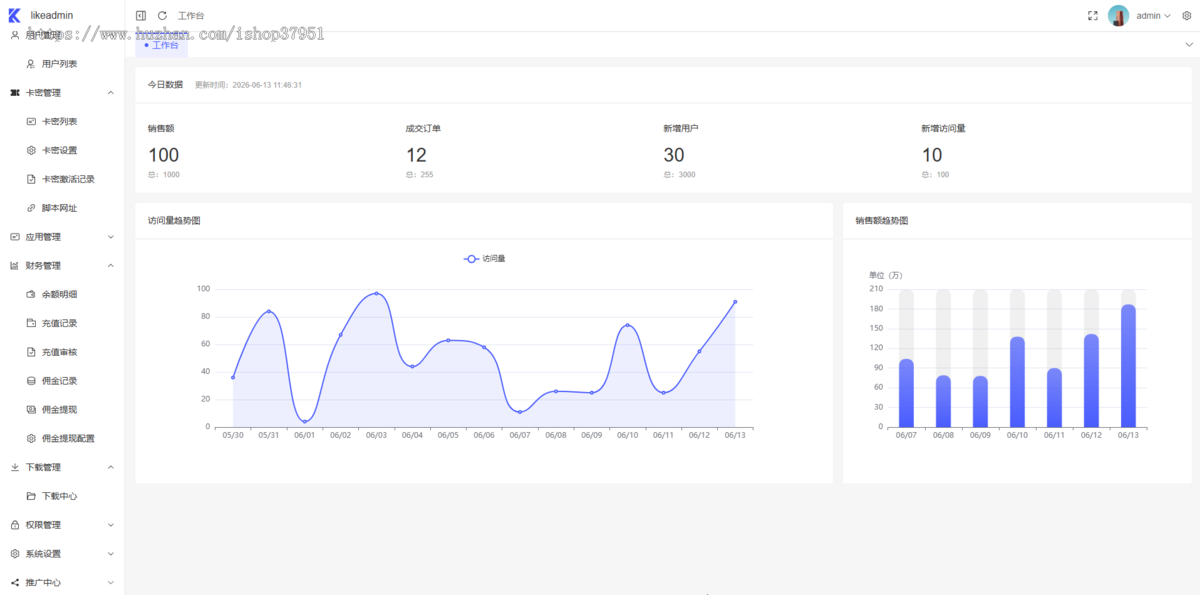
Task: Click the 06/10 bar in sales chart
Action: (1017, 382)
